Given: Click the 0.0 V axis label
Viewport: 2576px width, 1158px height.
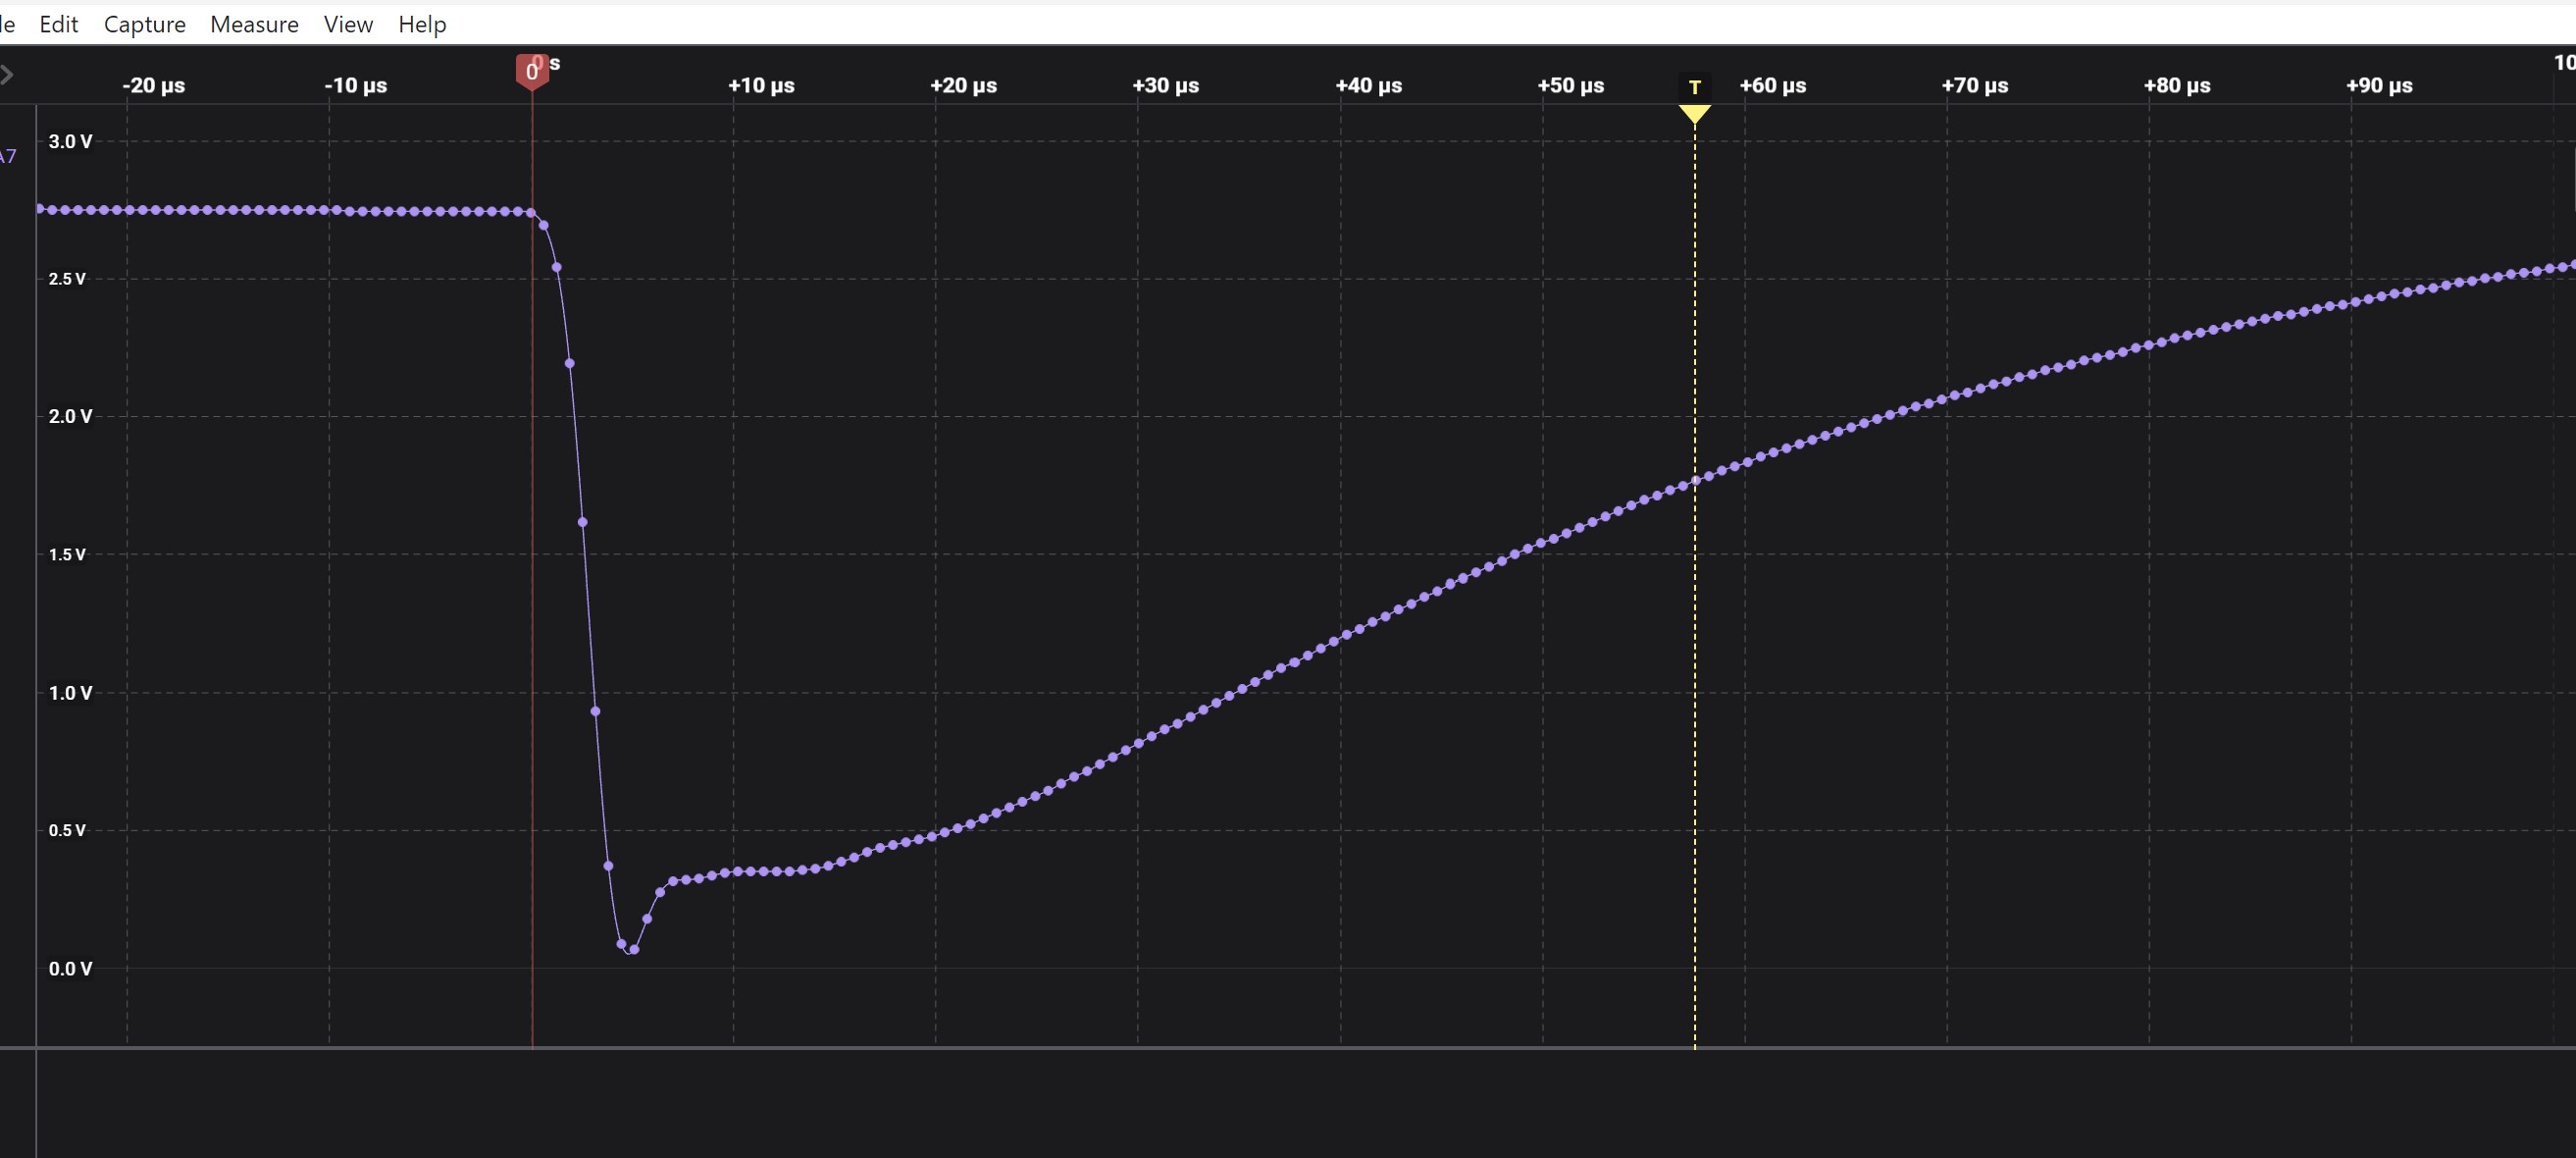Looking at the screenshot, I should [70, 968].
